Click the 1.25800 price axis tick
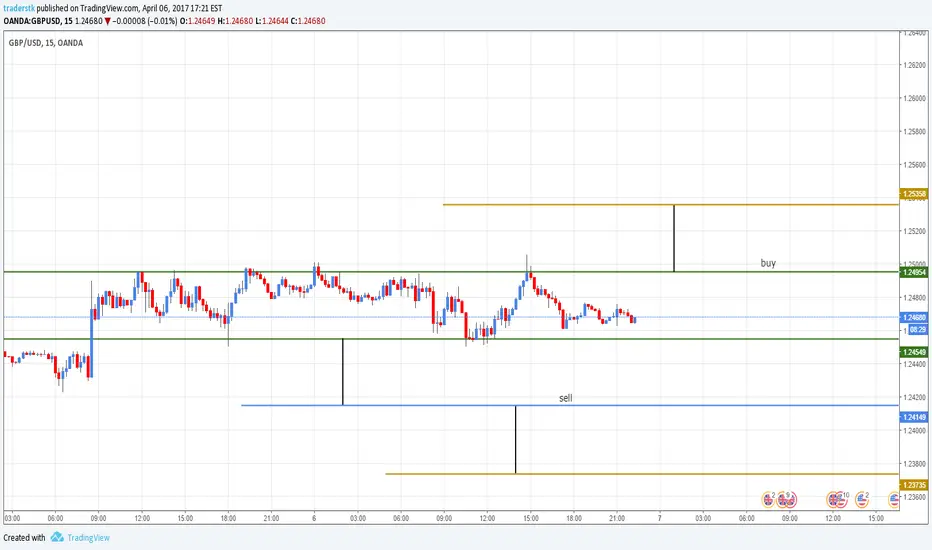932x550 pixels. (x=915, y=131)
